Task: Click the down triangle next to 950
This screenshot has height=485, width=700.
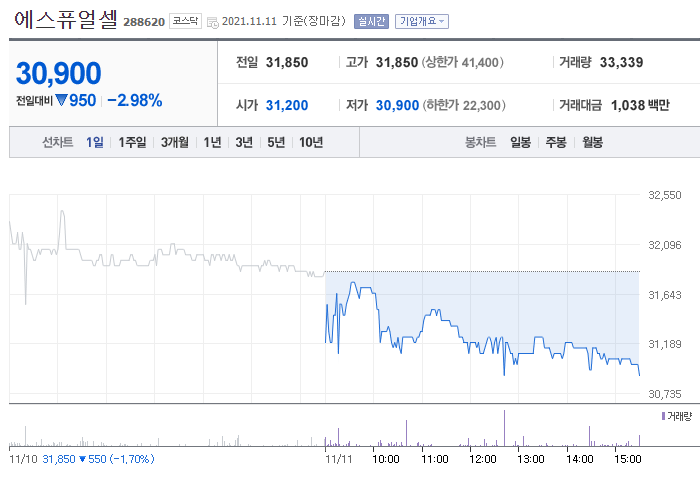Action: 61,100
